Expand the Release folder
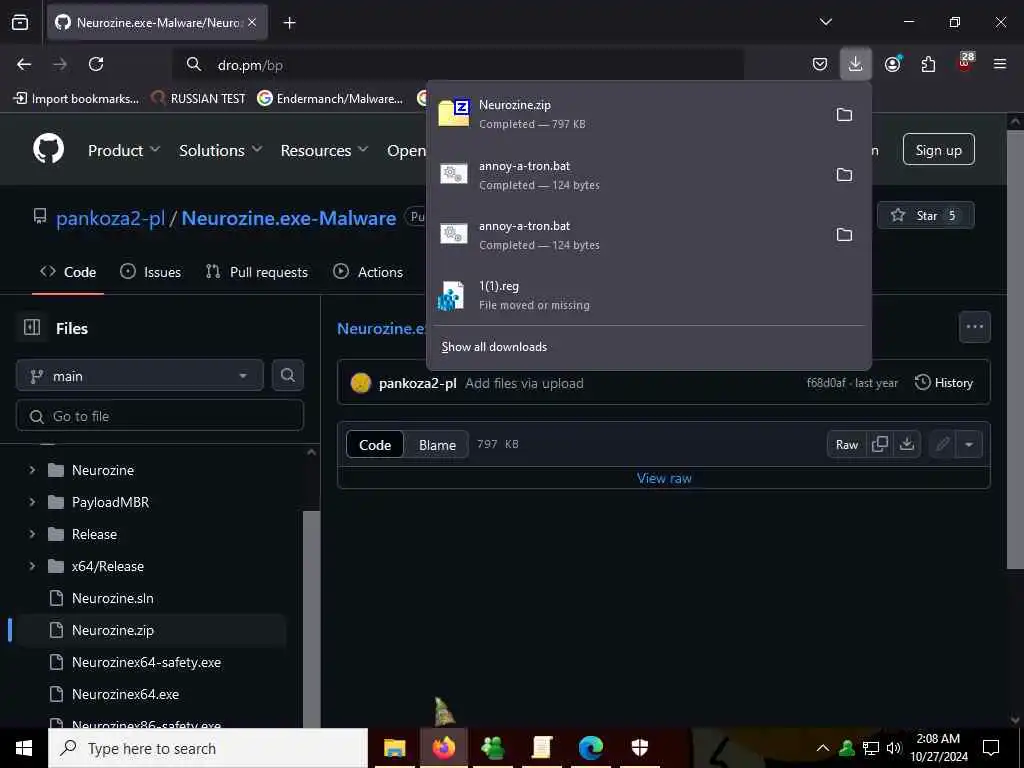This screenshot has height=768, width=1024. [x=32, y=534]
